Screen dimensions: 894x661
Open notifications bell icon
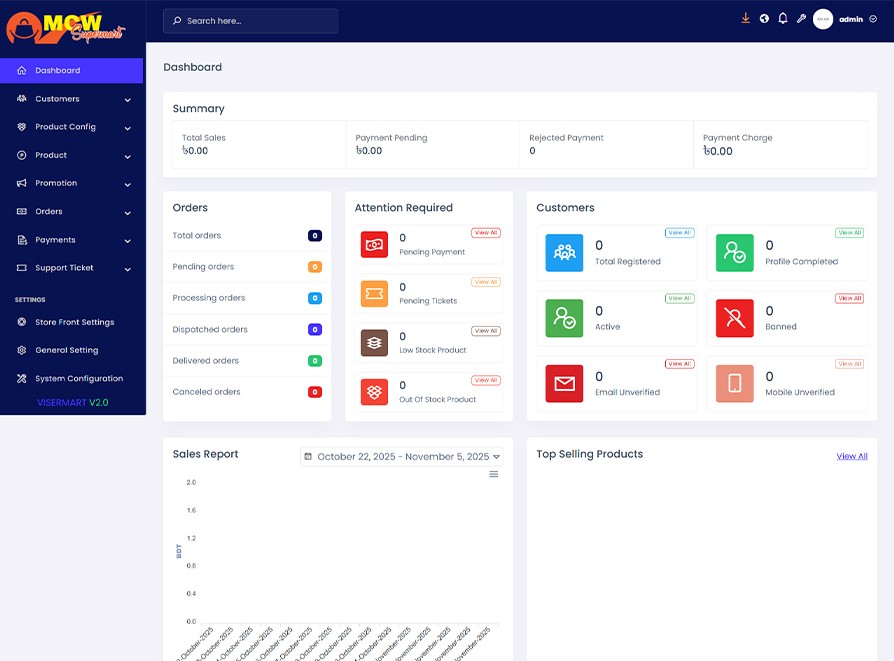tap(783, 19)
